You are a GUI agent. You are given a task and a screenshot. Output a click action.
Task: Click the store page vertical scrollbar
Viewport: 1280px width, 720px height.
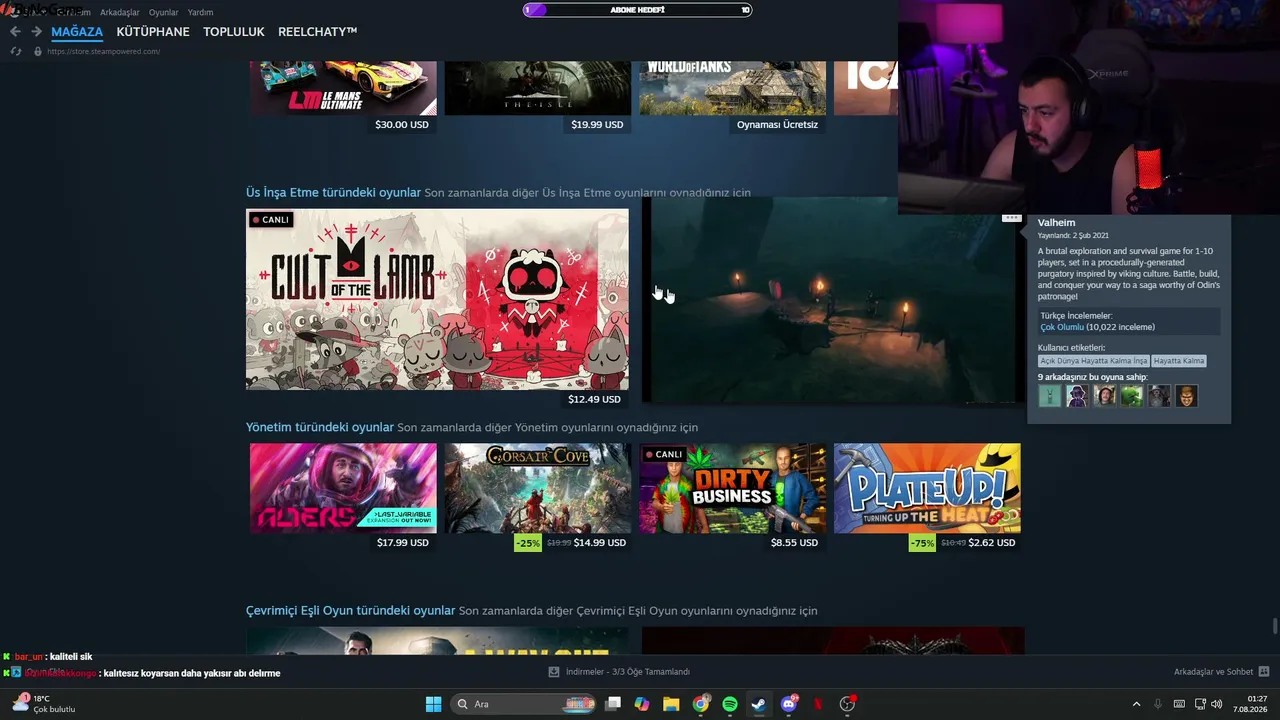click(1274, 627)
